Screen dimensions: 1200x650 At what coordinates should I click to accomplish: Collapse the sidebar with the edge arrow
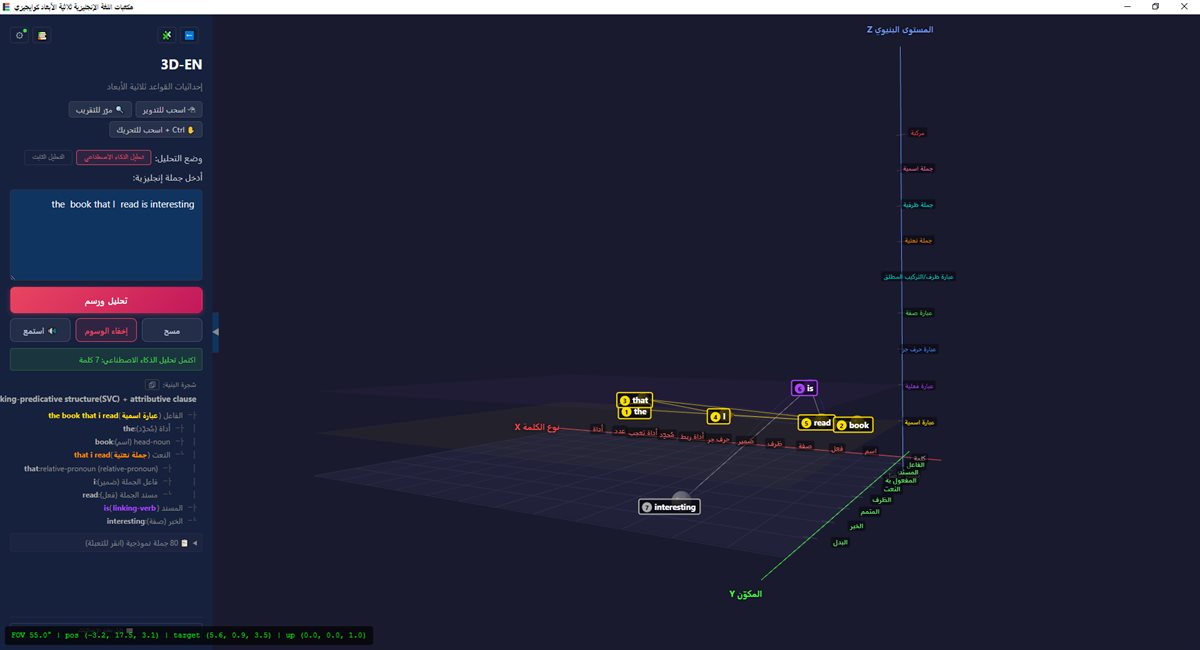(215, 331)
